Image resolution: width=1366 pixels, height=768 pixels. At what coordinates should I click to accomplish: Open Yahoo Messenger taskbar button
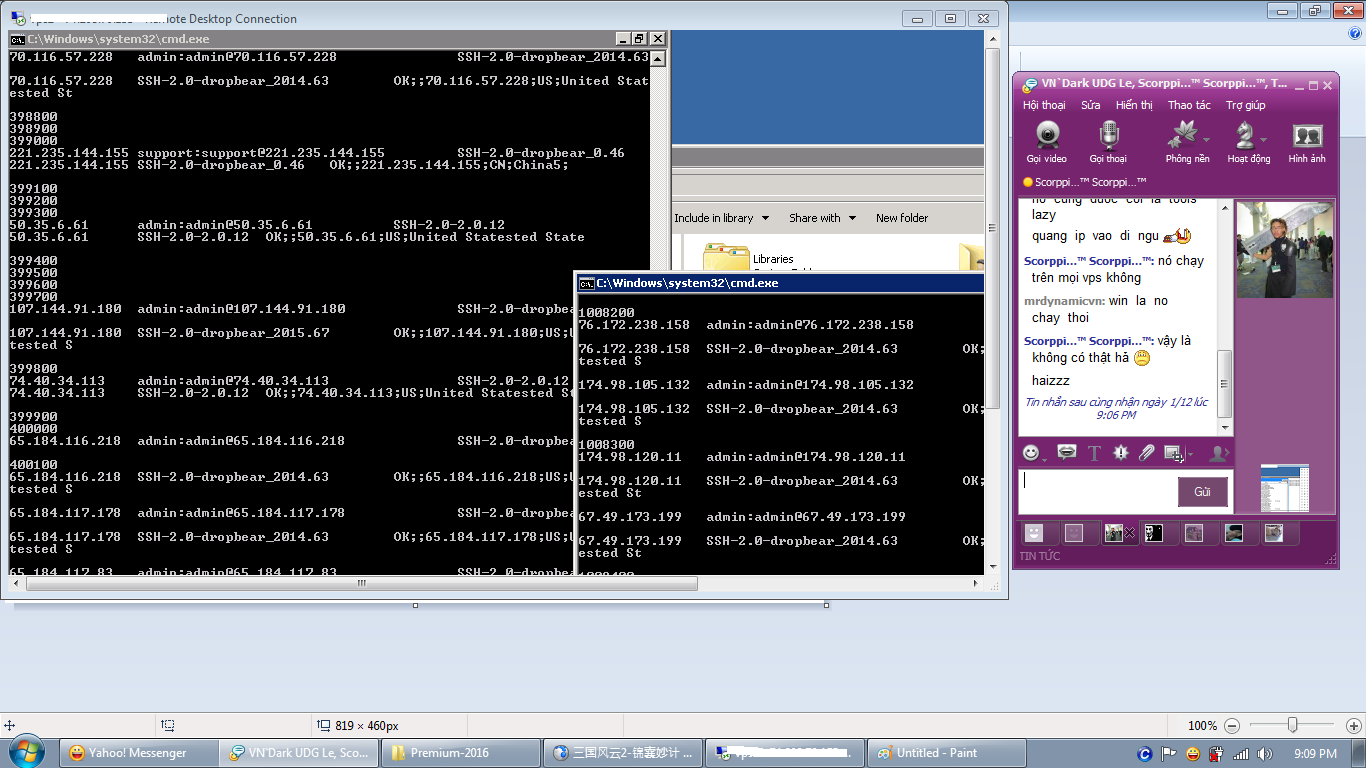point(139,753)
